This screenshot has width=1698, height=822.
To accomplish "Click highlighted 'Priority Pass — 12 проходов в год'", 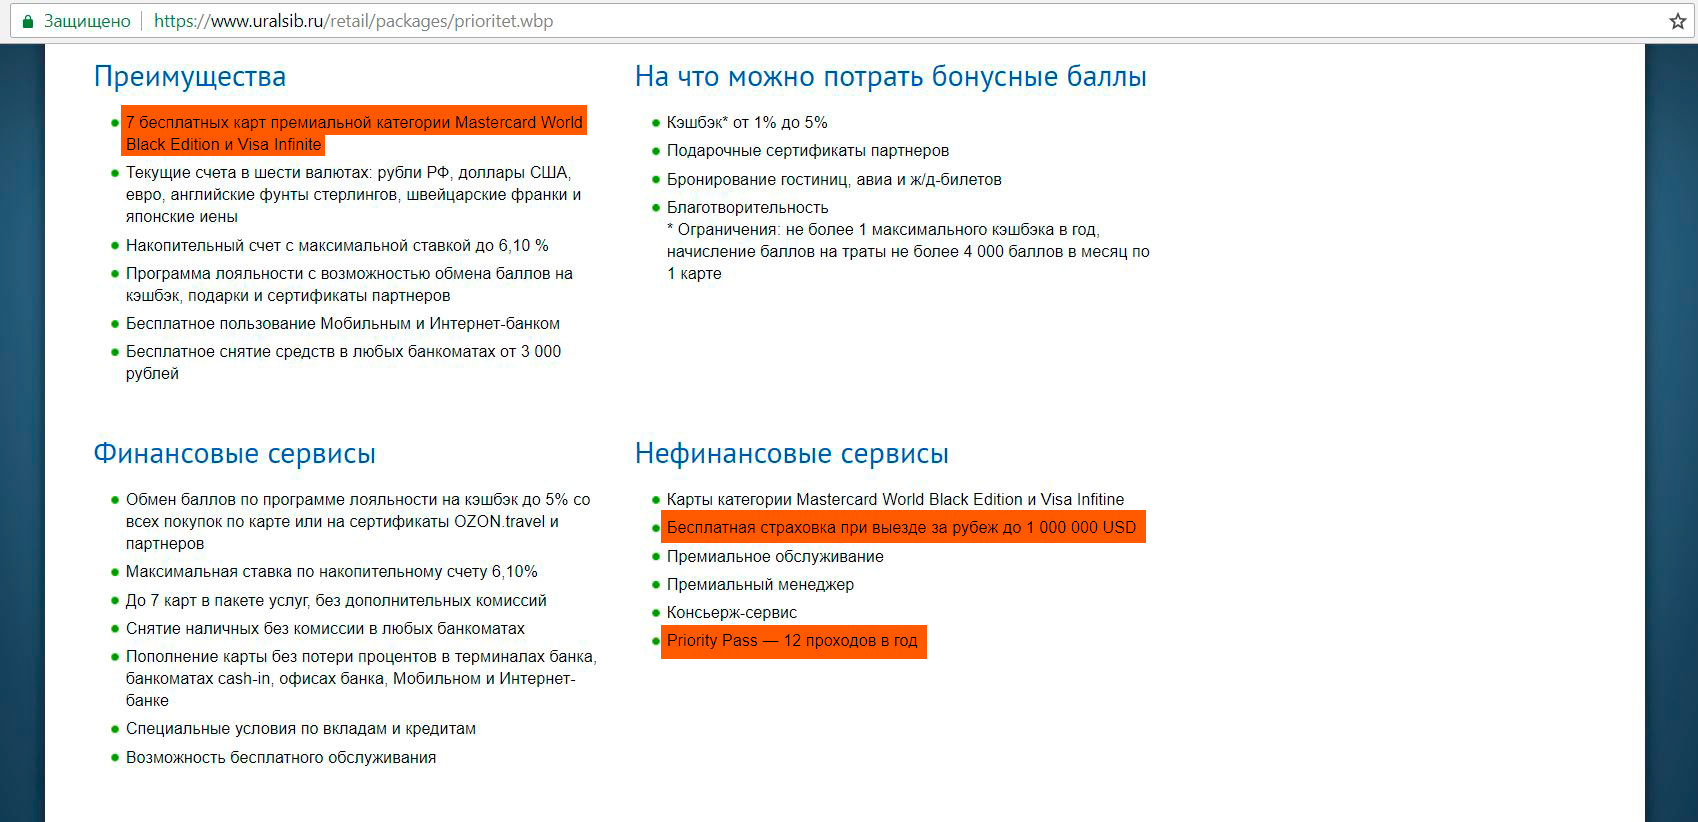I will [792, 641].
